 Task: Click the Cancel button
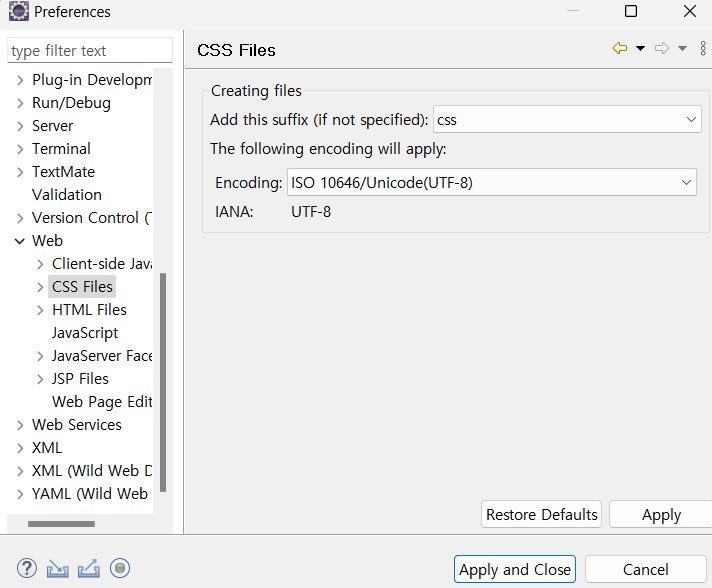(646, 569)
